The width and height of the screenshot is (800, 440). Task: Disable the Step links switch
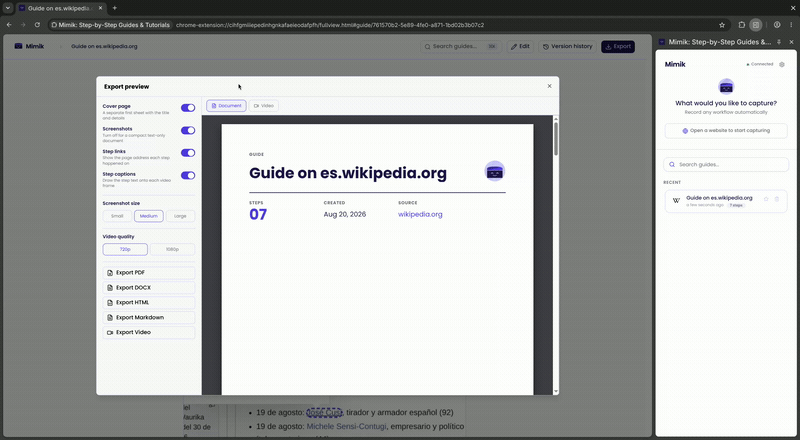[188, 153]
